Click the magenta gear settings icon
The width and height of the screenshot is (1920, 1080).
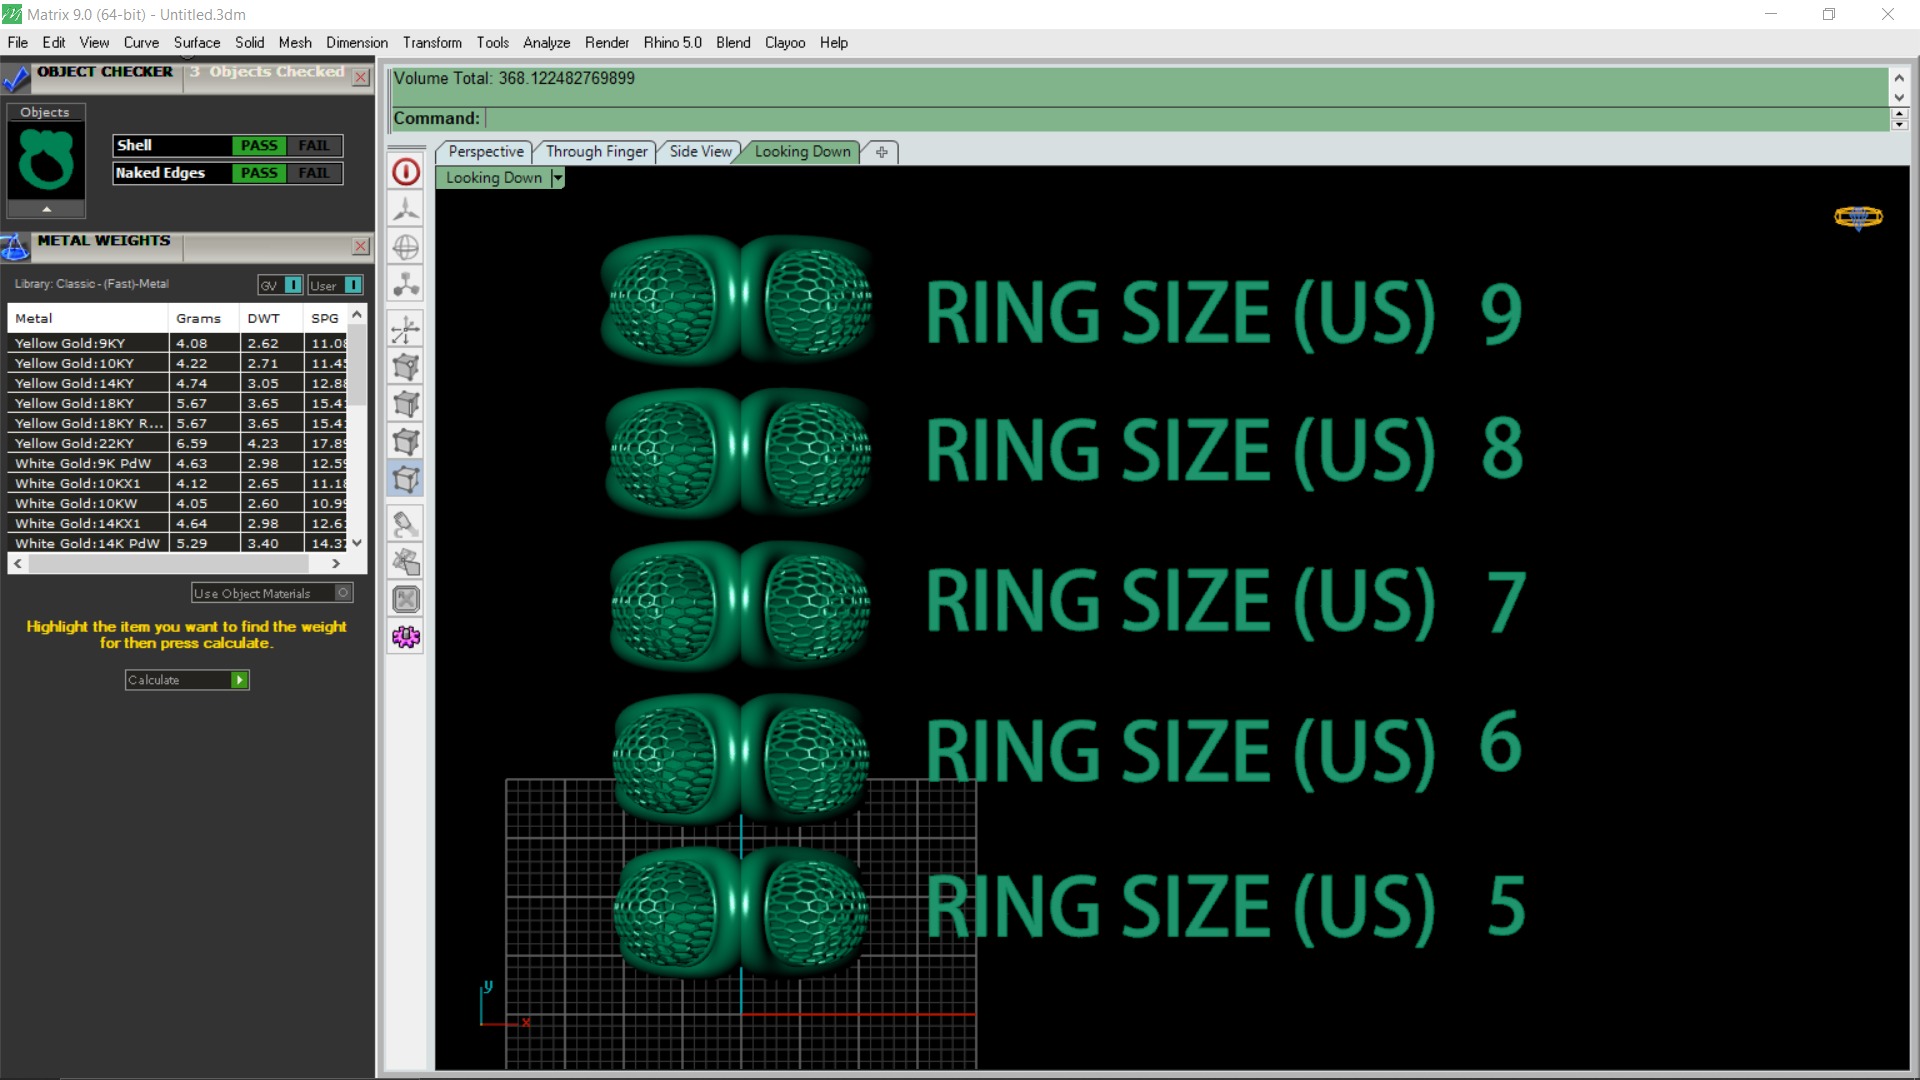click(406, 637)
